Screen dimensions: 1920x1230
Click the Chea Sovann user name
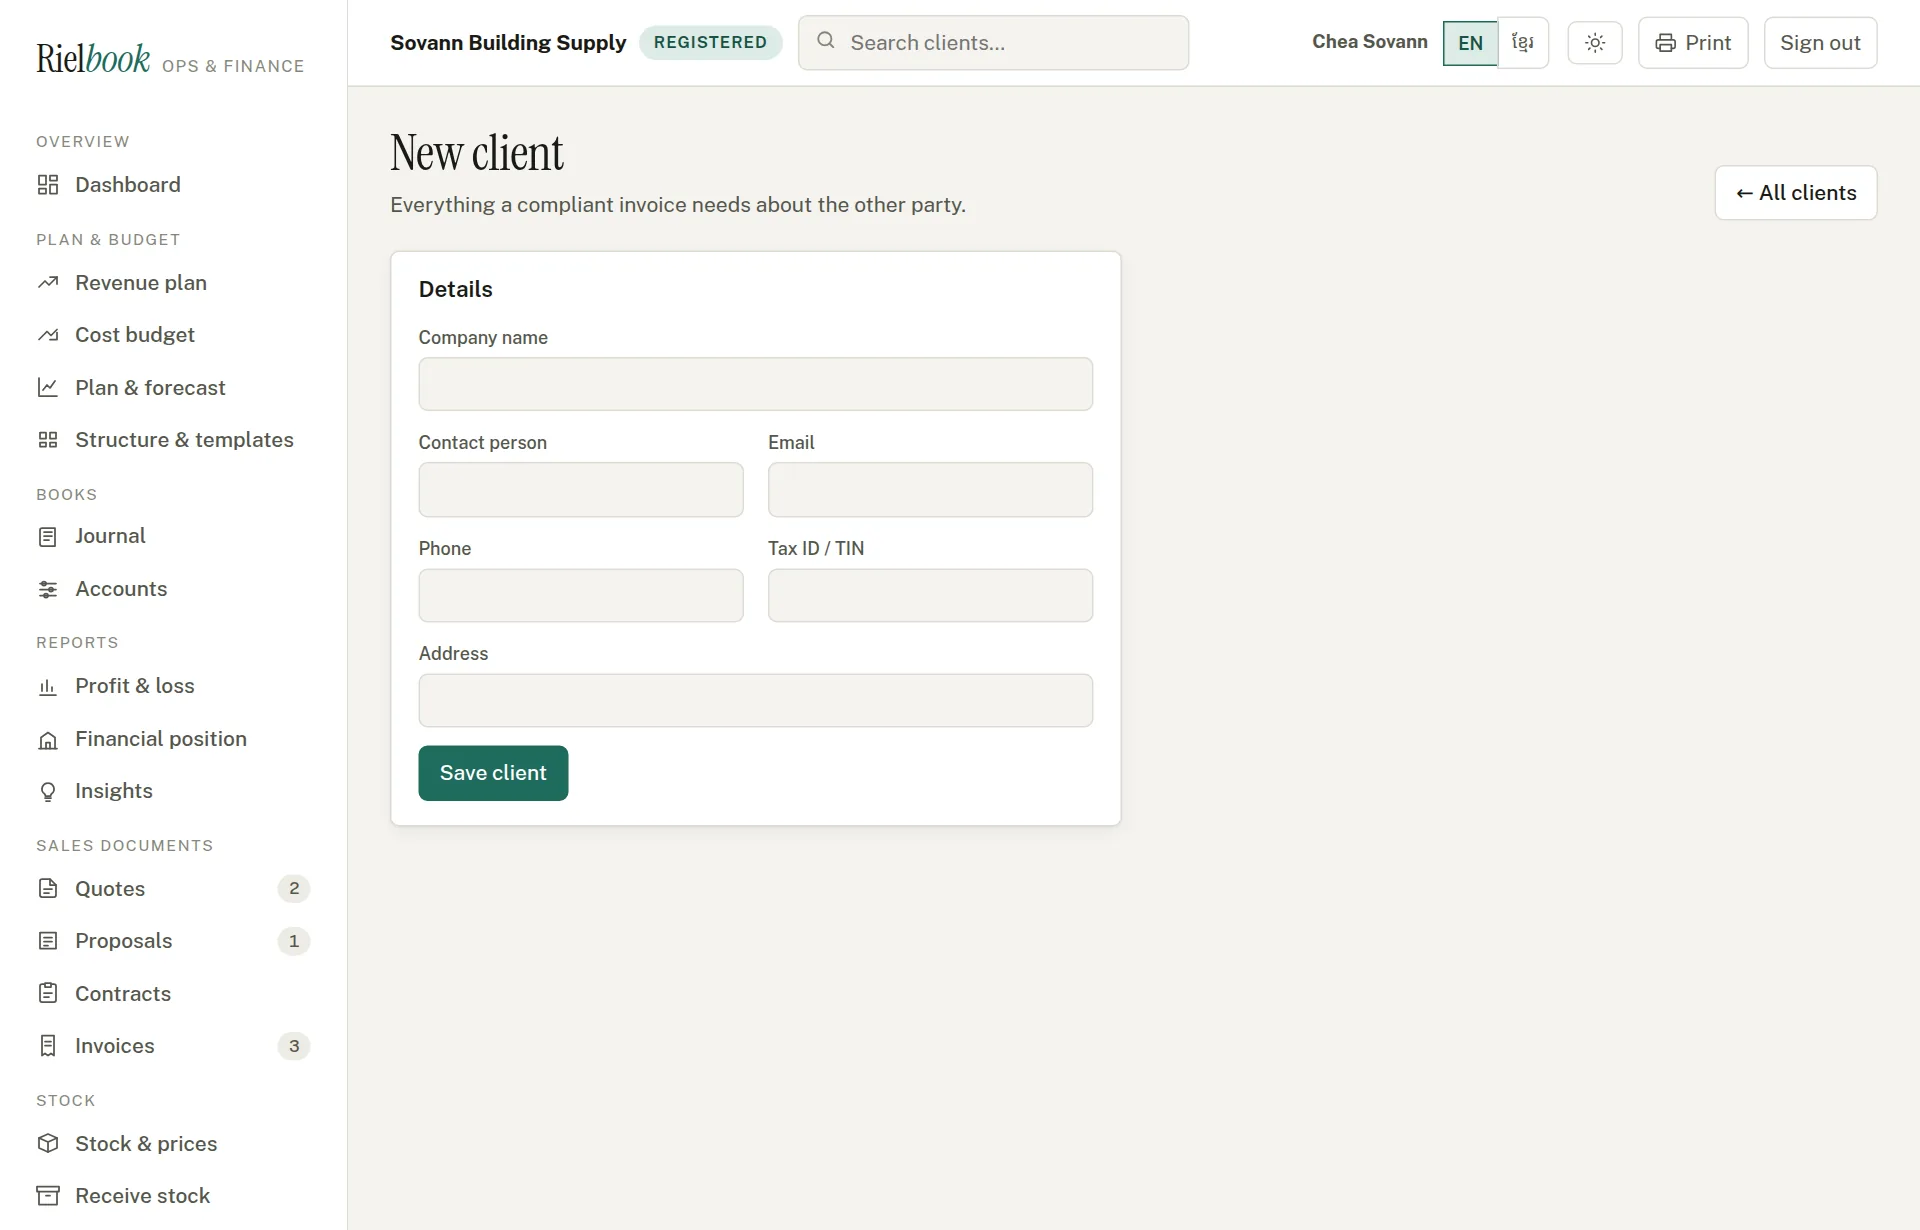(x=1369, y=42)
